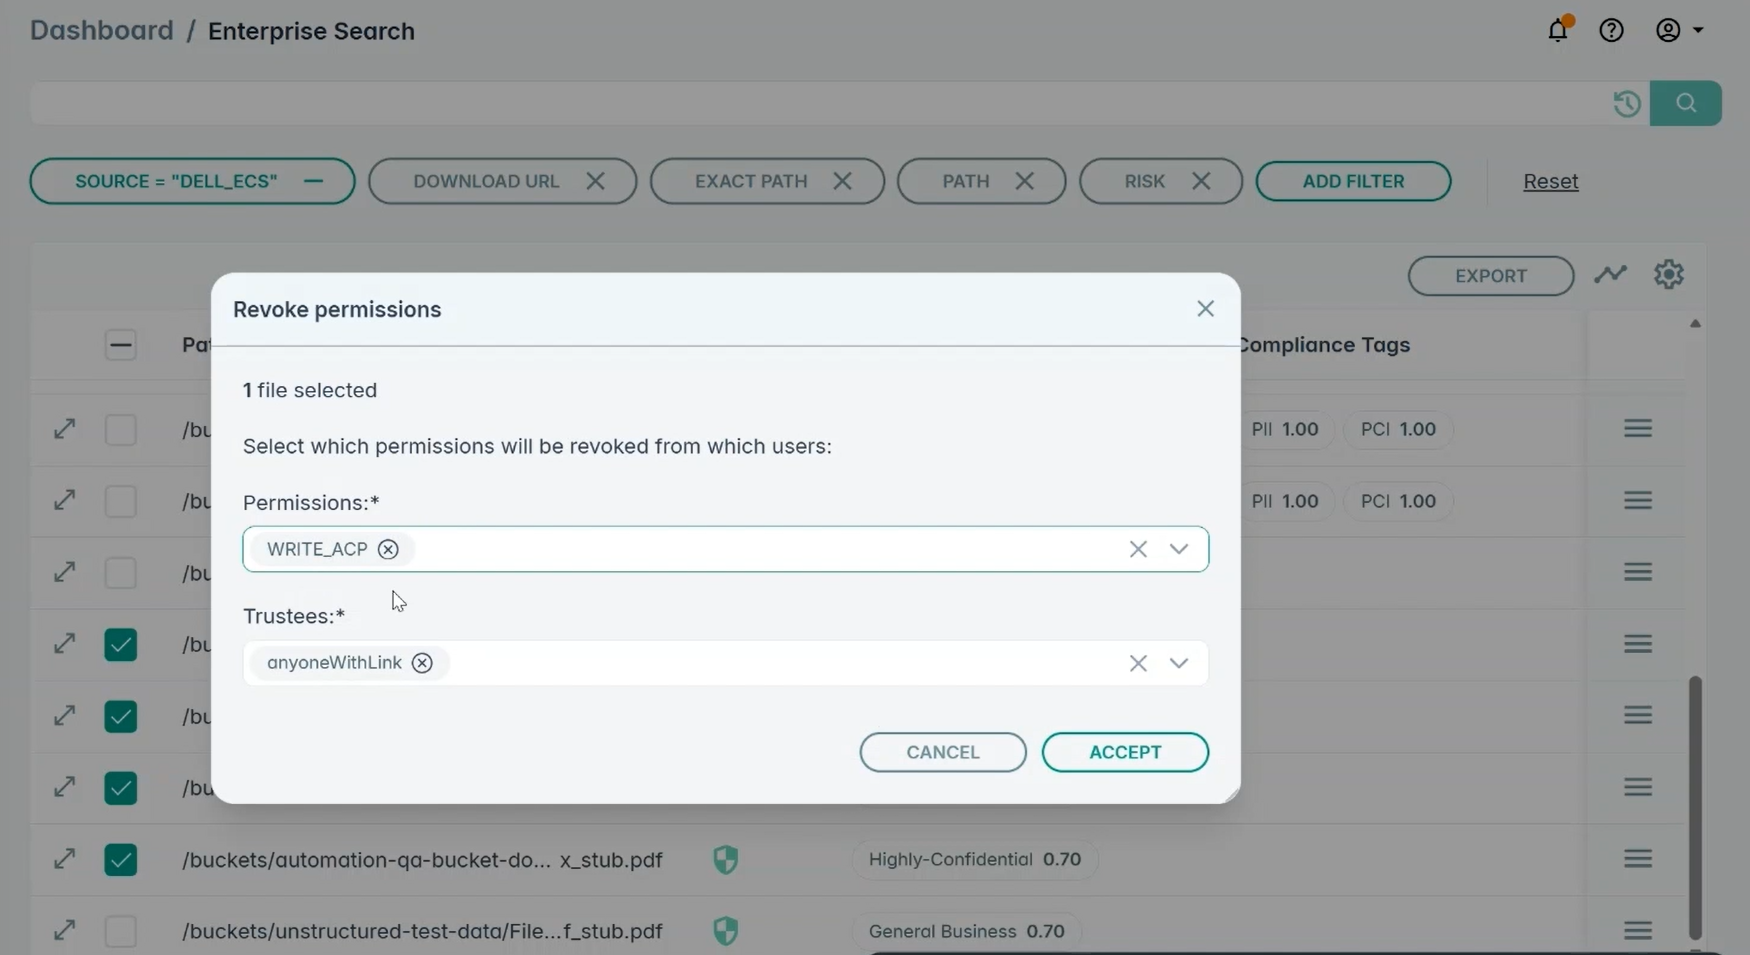Show search history clock icon
The width and height of the screenshot is (1750, 955).
click(1627, 103)
